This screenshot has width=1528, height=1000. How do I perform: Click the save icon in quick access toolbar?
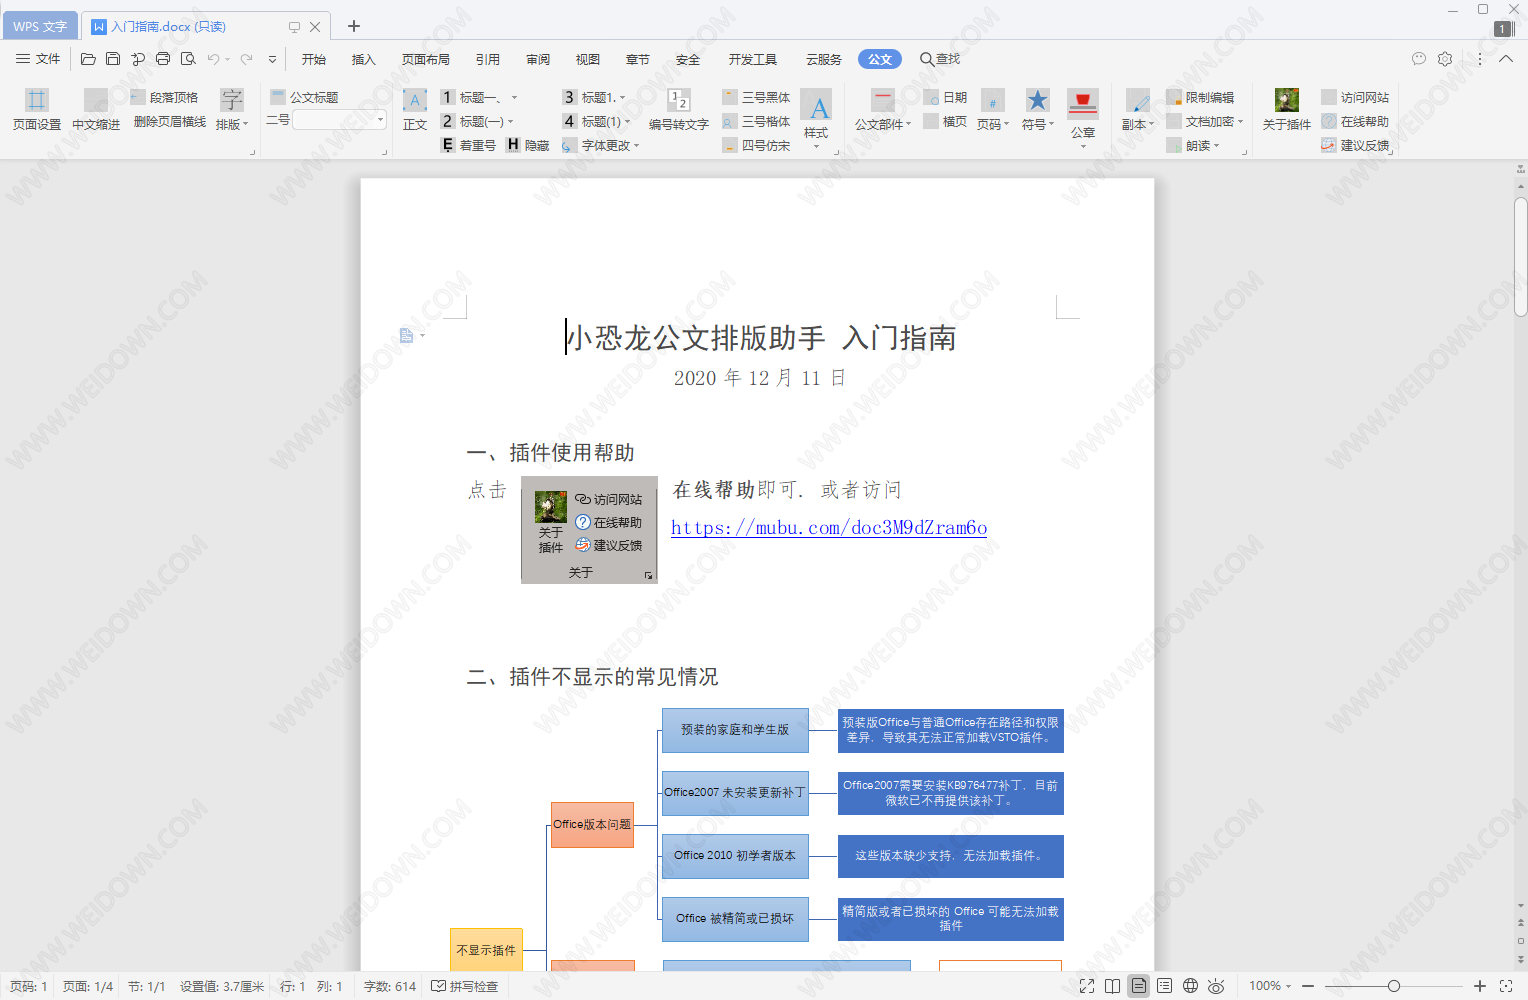point(113,59)
